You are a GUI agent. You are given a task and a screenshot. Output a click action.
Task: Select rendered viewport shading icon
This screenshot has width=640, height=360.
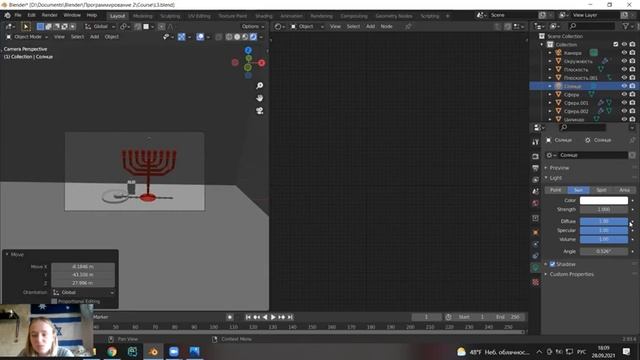[253, 37]
